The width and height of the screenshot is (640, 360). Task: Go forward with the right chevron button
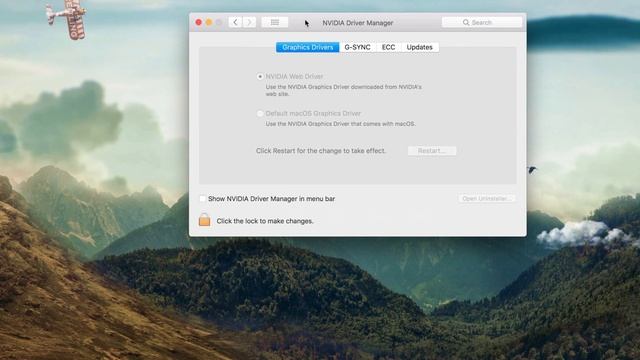coord(249,22)
